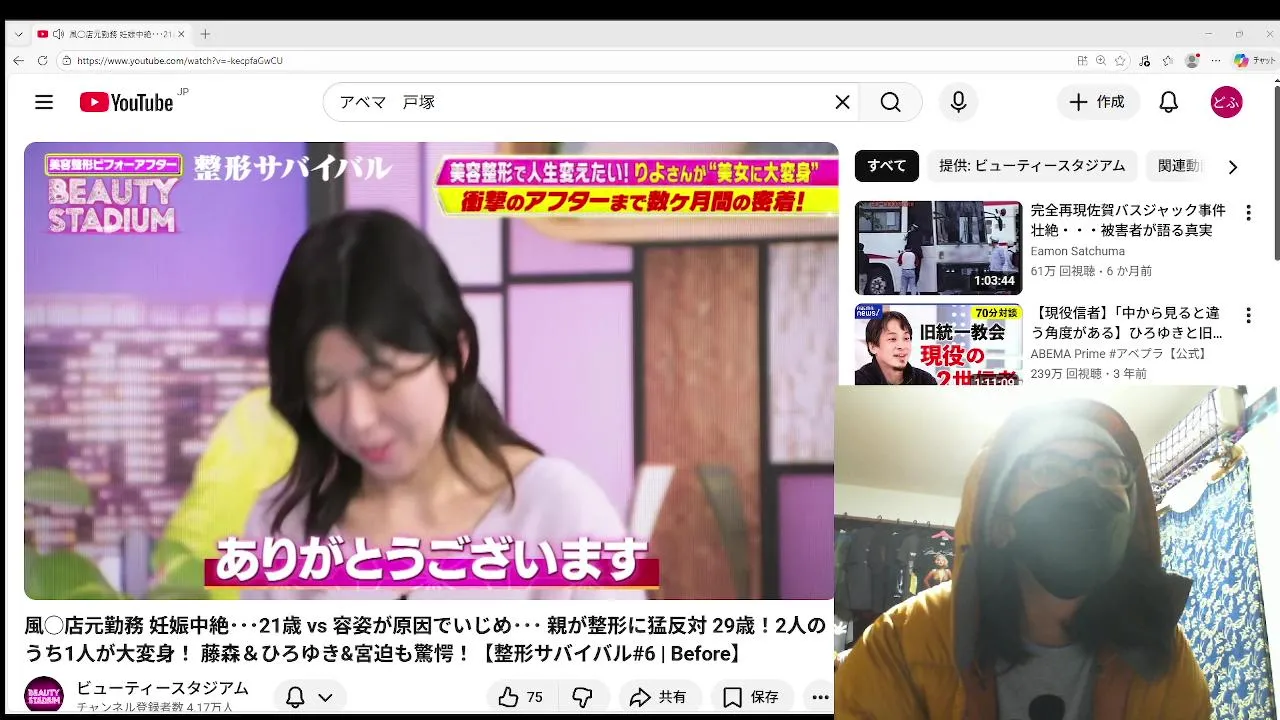Visit the Eamon Satchuma channel
The height and width of the screenshot is (720, 1280).
(x=1077, y=251)
